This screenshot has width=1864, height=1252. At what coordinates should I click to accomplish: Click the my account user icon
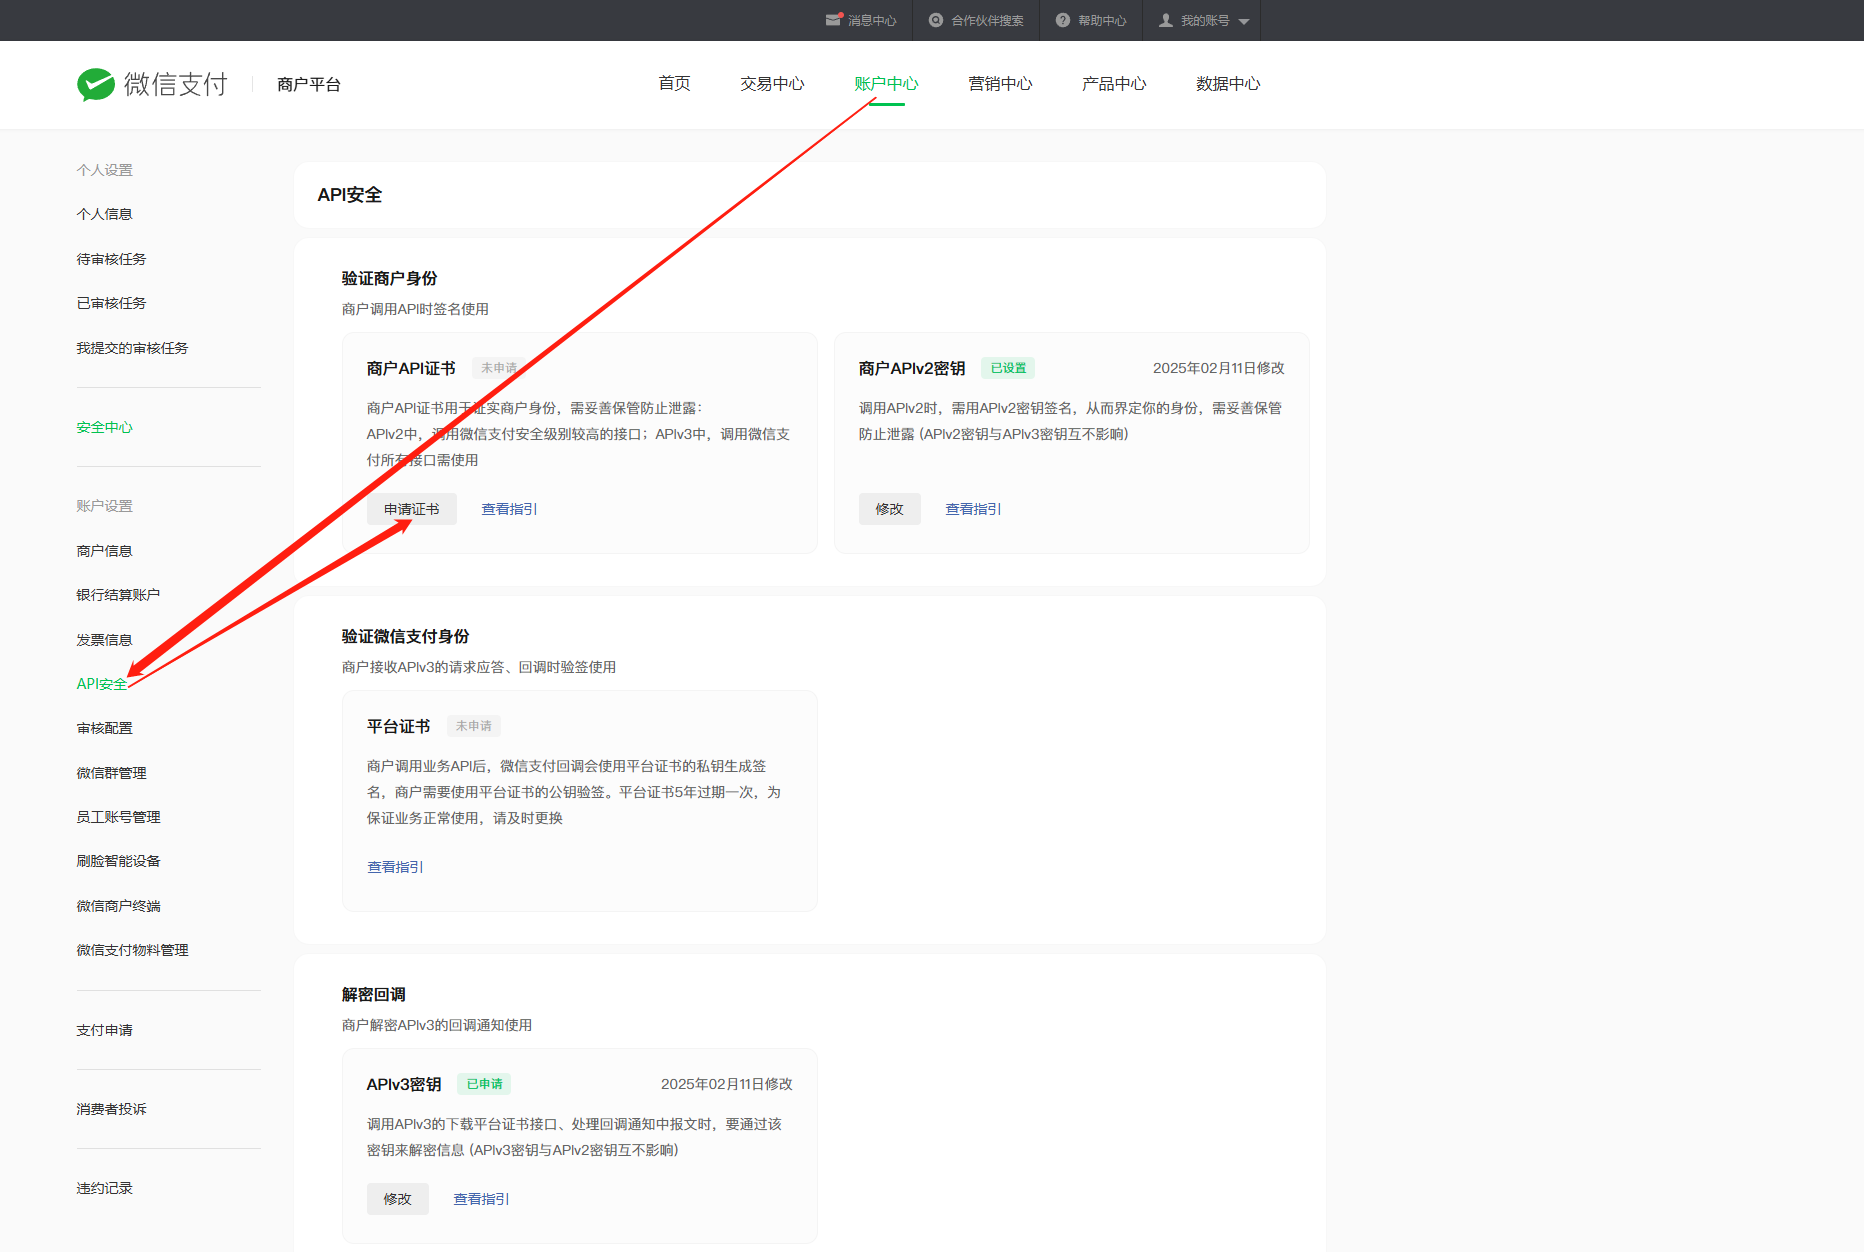pyautogui.click(x=1166, y=20)
